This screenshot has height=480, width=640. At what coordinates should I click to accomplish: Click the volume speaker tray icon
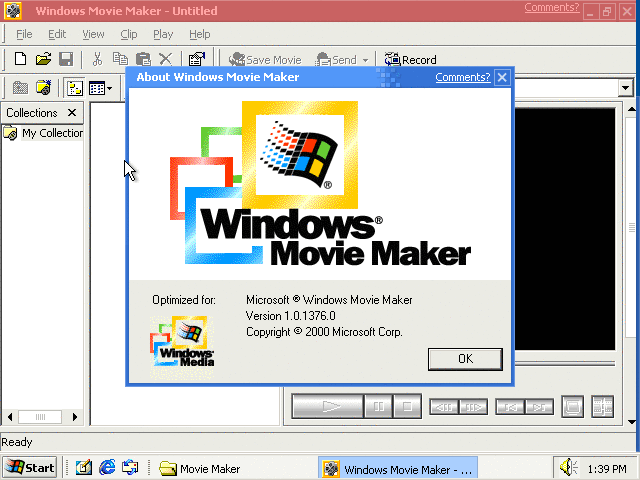pos(568,468)
